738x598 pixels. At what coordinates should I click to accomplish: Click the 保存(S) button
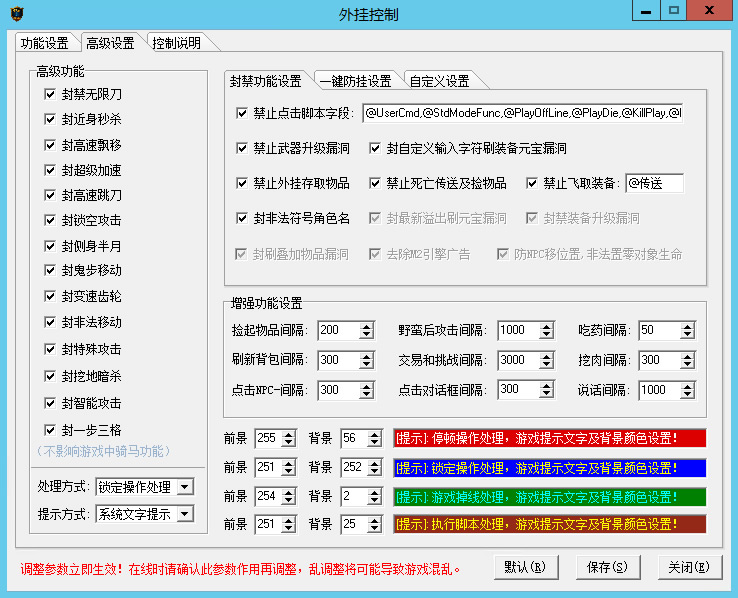pos(608,567)
